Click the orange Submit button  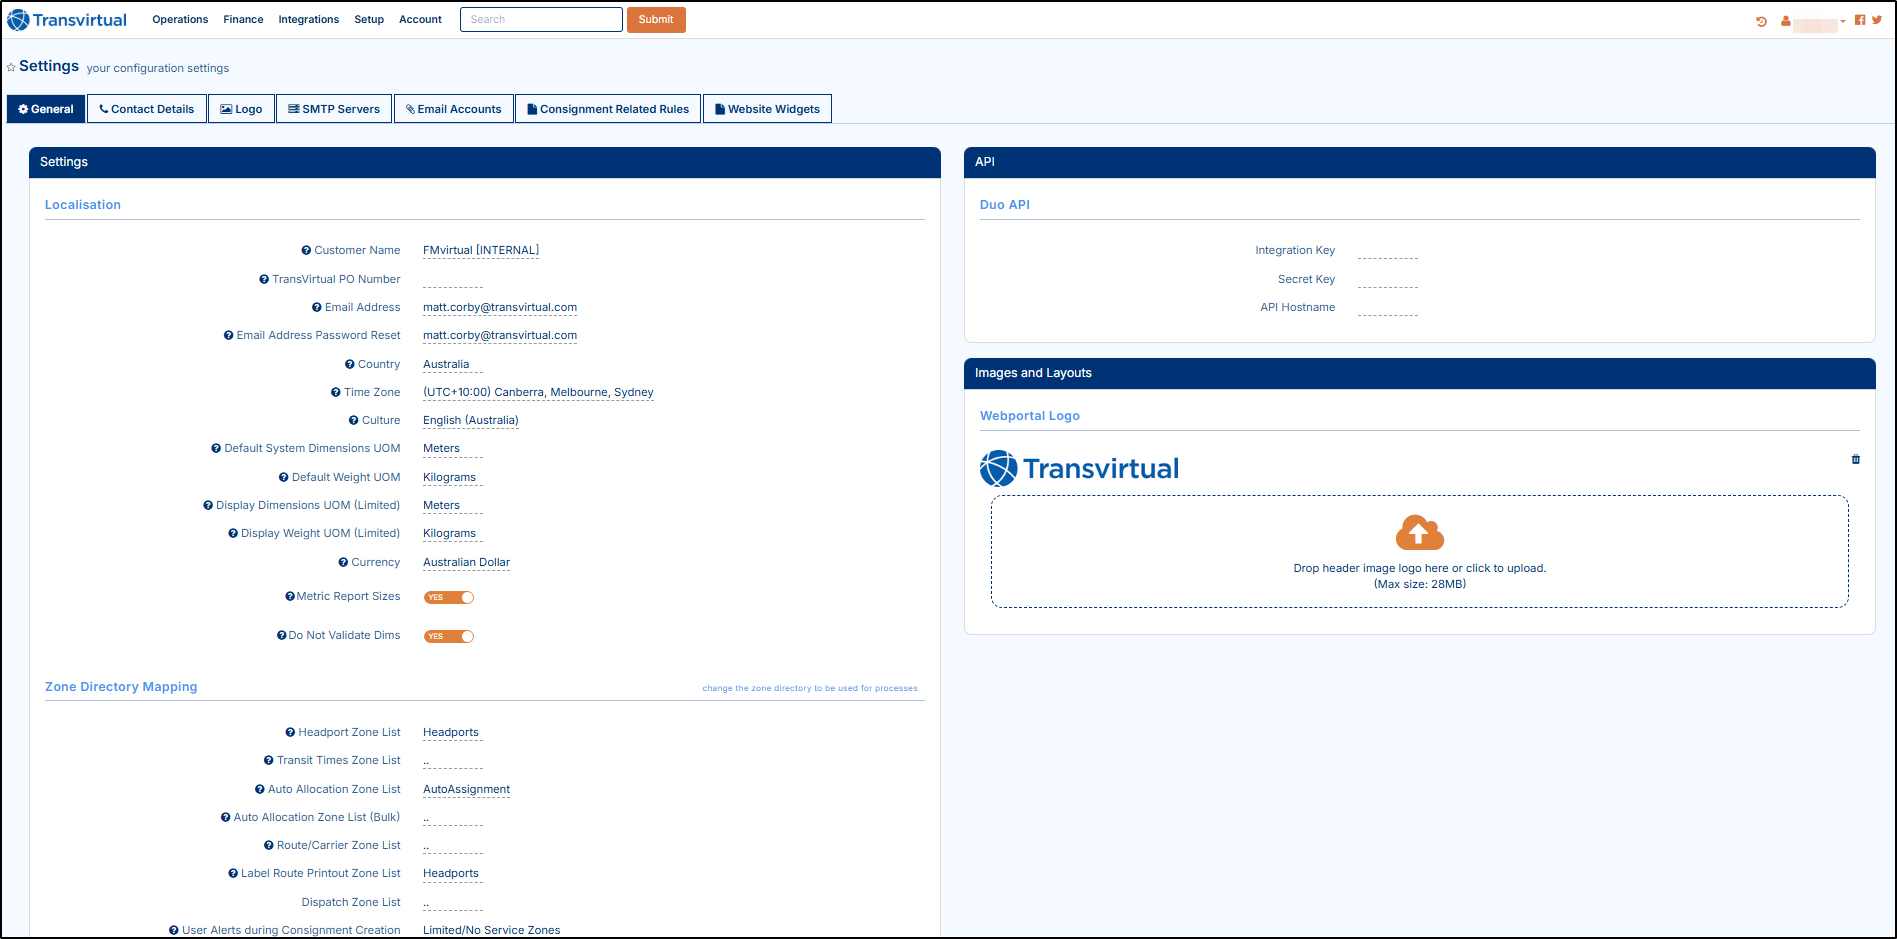coord(656,20)
